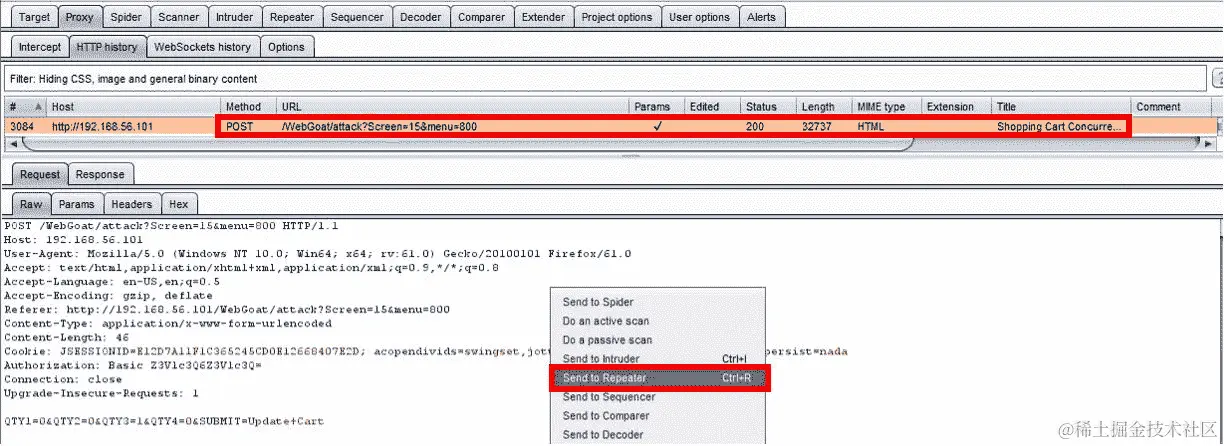Image resolution: width=1224 pixels, height=446 pixels.
Task: Switch to the Repeater tab
Action: click(x=292, y=16)
